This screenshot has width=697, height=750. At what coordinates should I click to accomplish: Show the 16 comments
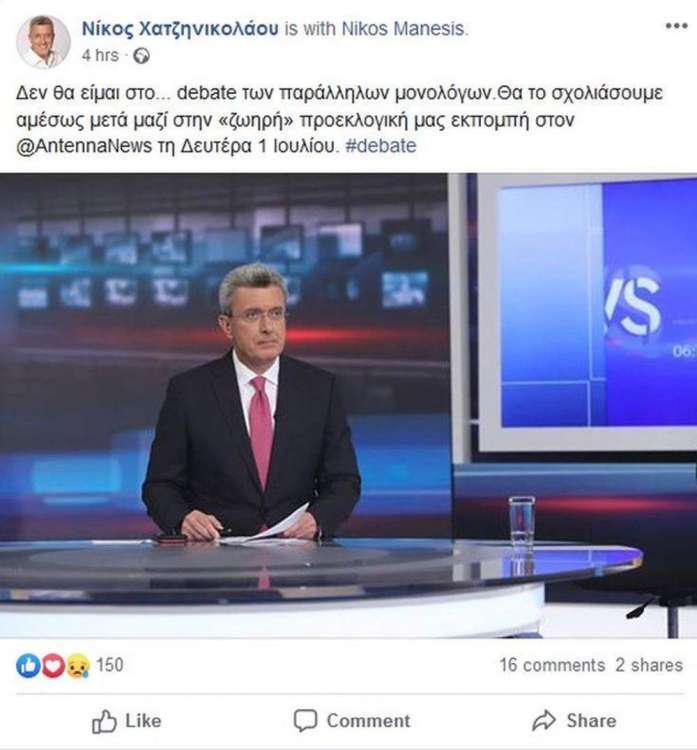click(553, 665)
